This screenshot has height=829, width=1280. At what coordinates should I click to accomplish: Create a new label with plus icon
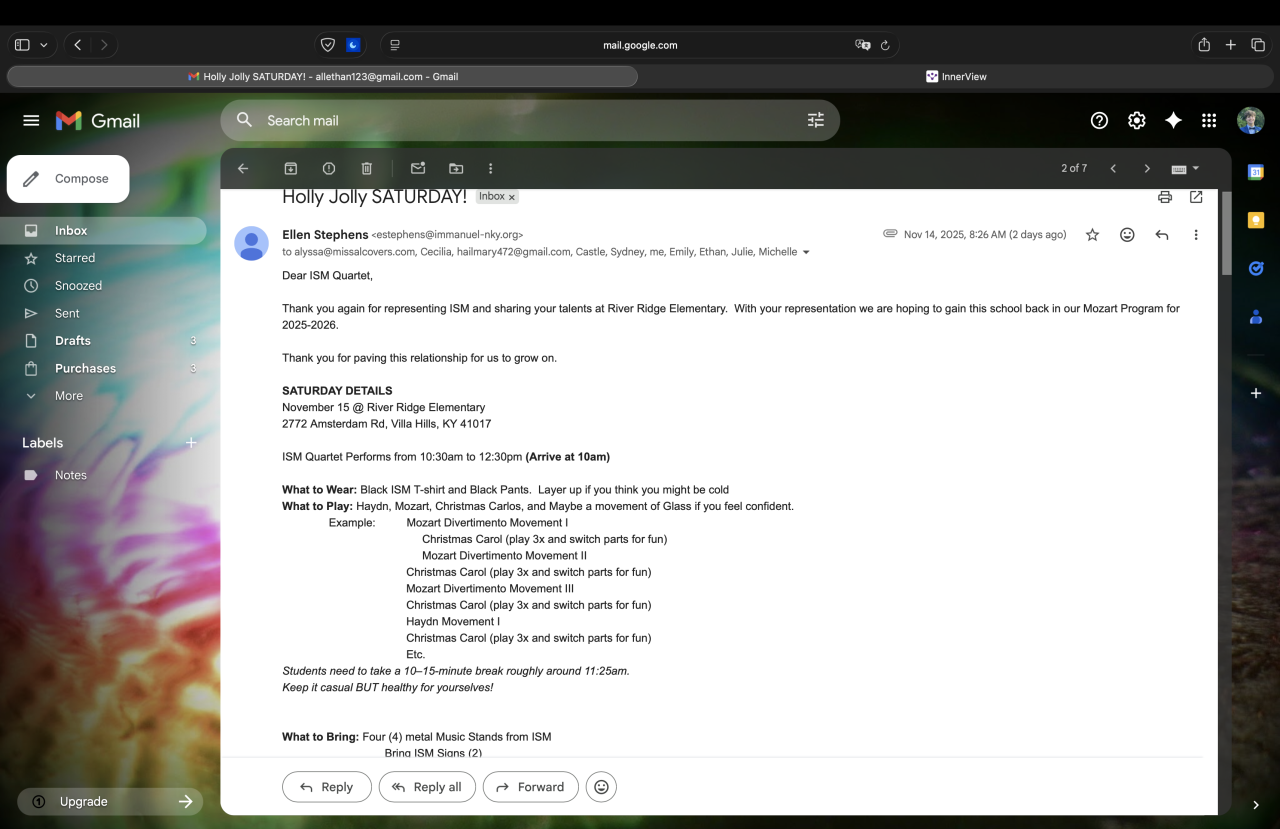(x=191, y=443)
